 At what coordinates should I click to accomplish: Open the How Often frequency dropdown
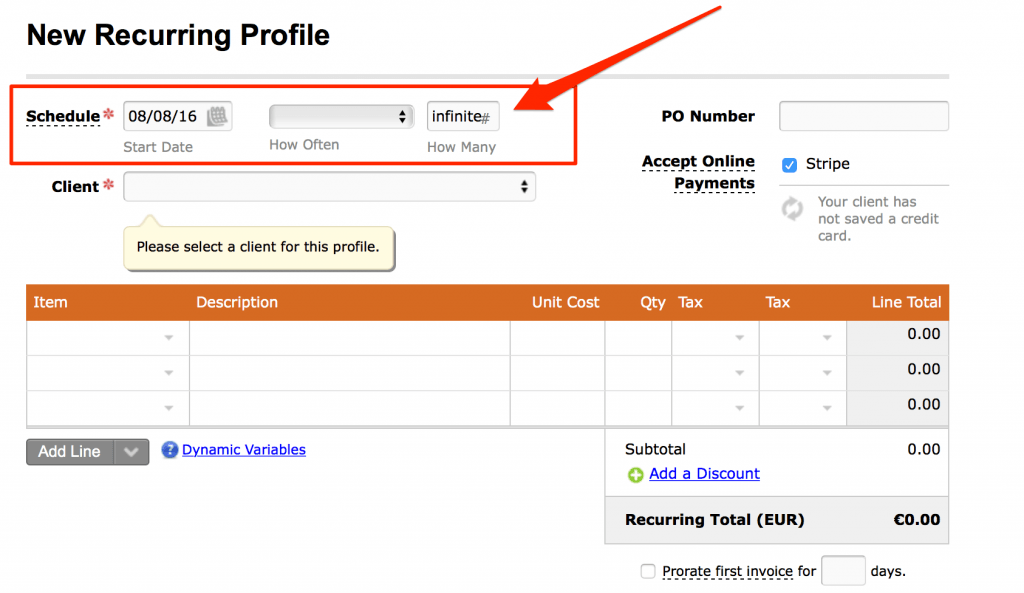(342, 117)
